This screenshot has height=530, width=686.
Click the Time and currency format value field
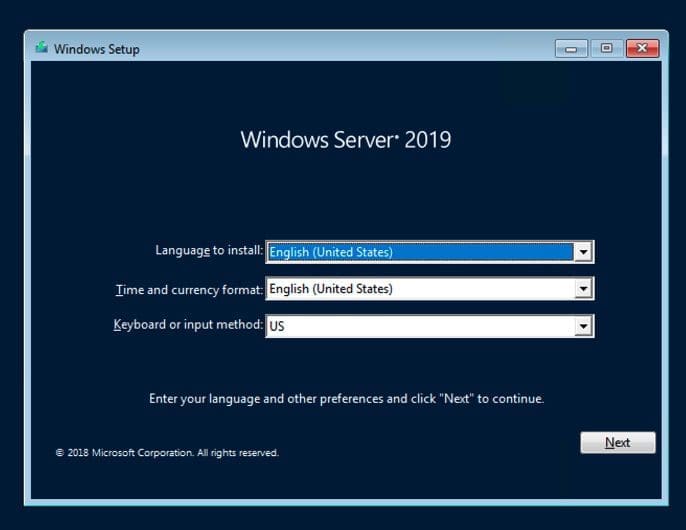420,289
